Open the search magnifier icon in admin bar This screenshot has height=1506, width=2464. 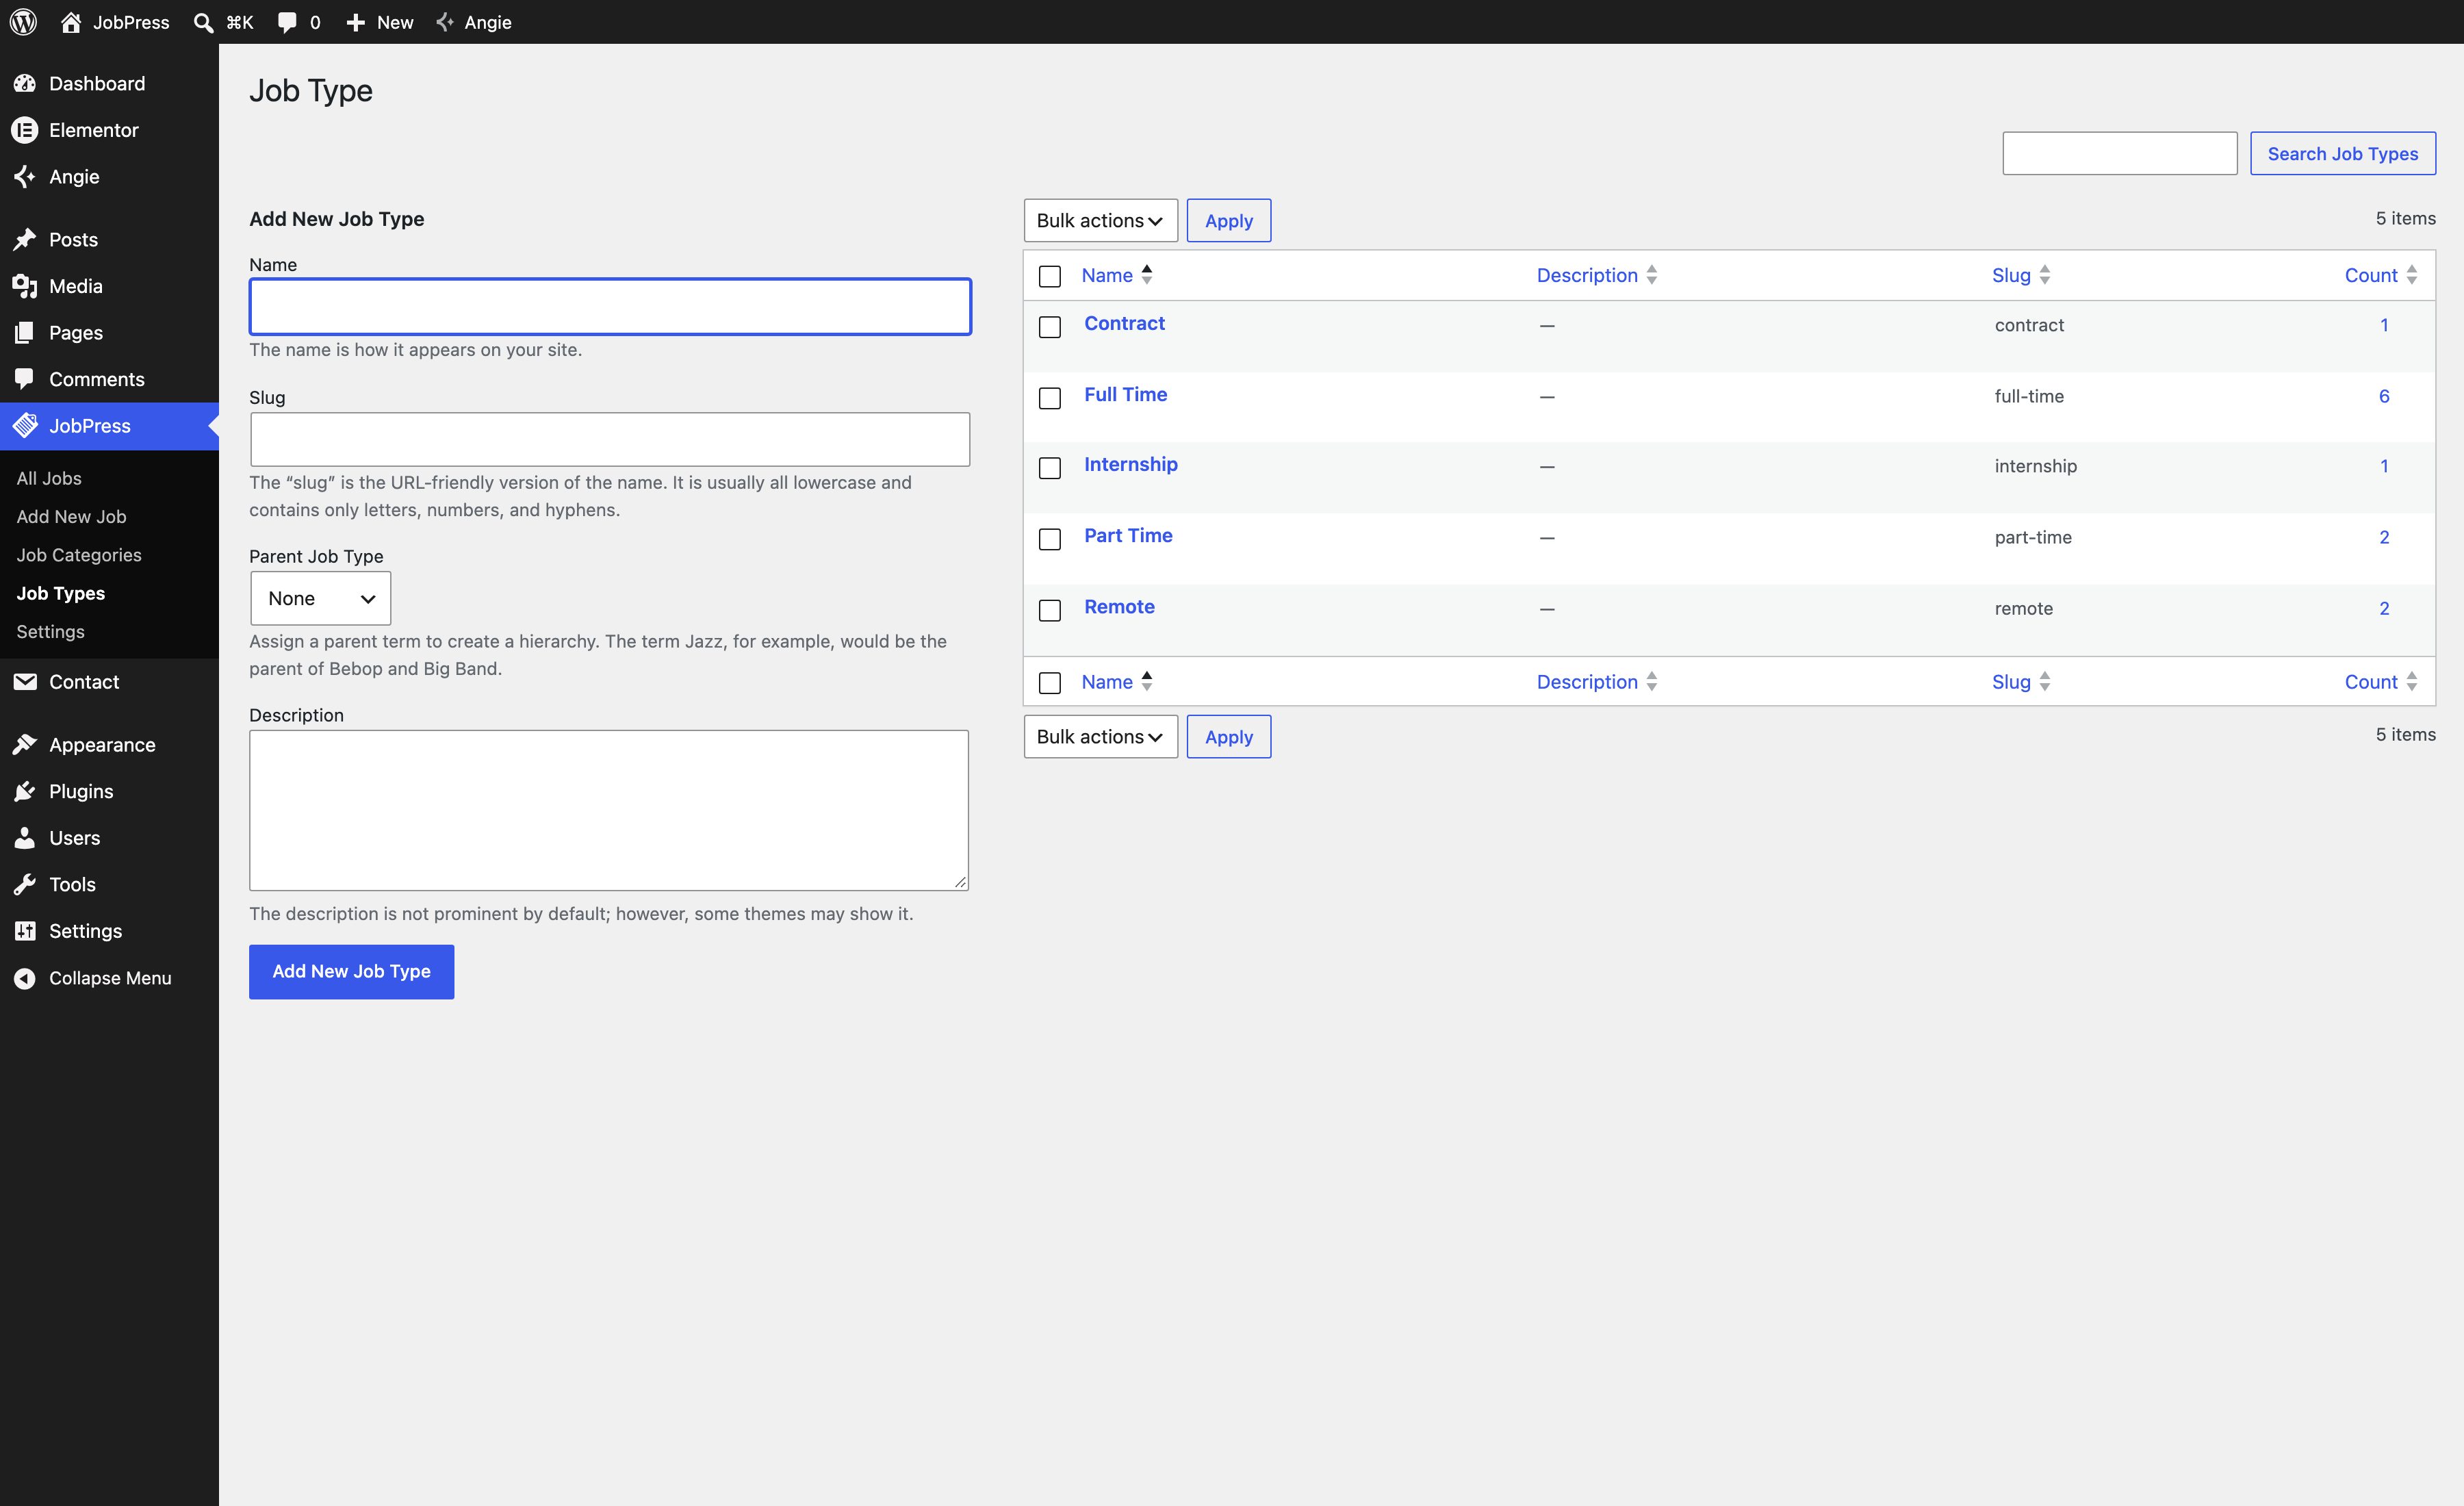click(203, 22)
